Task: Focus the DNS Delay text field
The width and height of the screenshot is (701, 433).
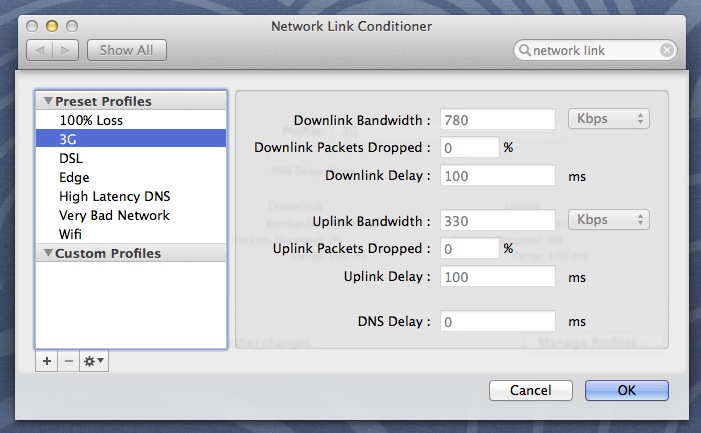Action: [497, 322]
